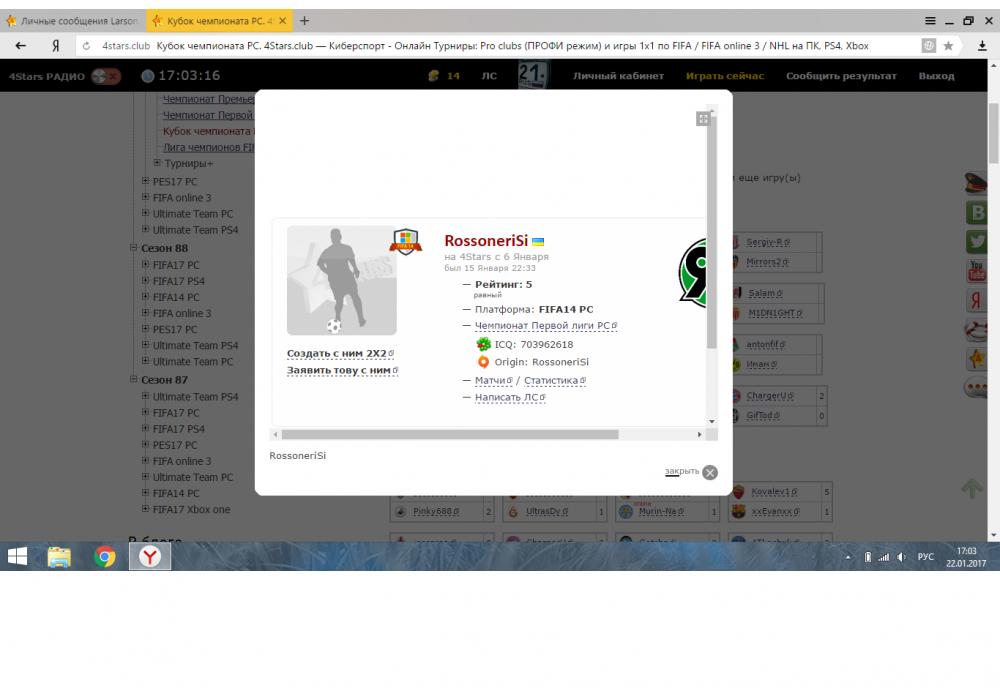Click the popup horizontal scrollbar
This screenshot has height=700, width=1000.
point(450,435)
